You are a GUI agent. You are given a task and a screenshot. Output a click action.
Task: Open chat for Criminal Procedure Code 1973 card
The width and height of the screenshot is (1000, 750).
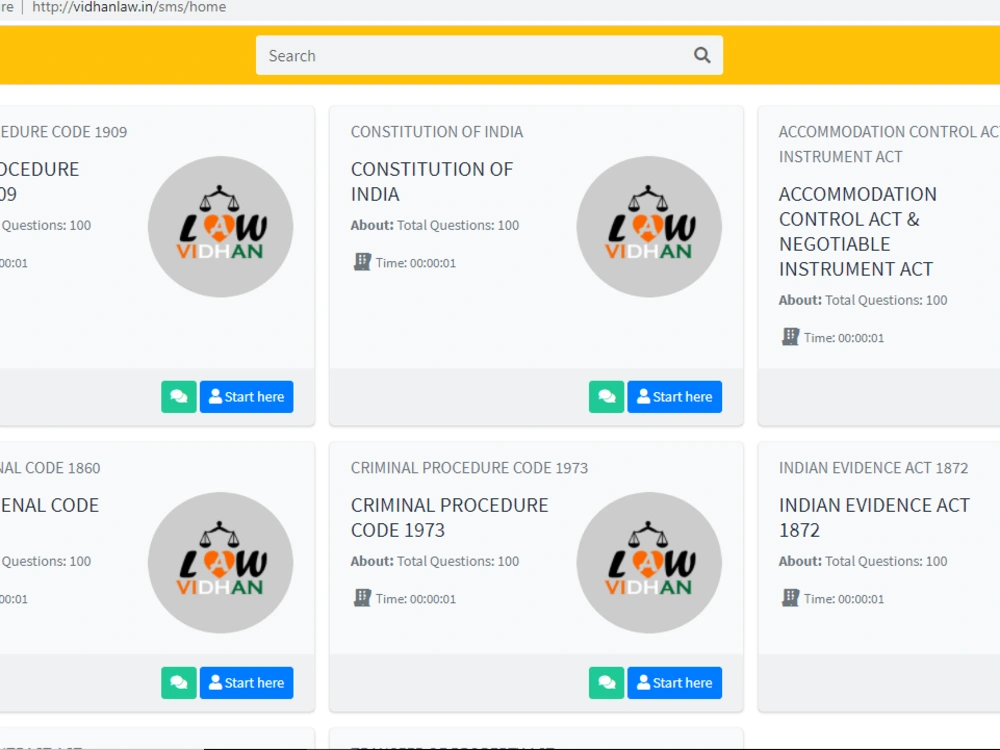click(x=607, y=682)
